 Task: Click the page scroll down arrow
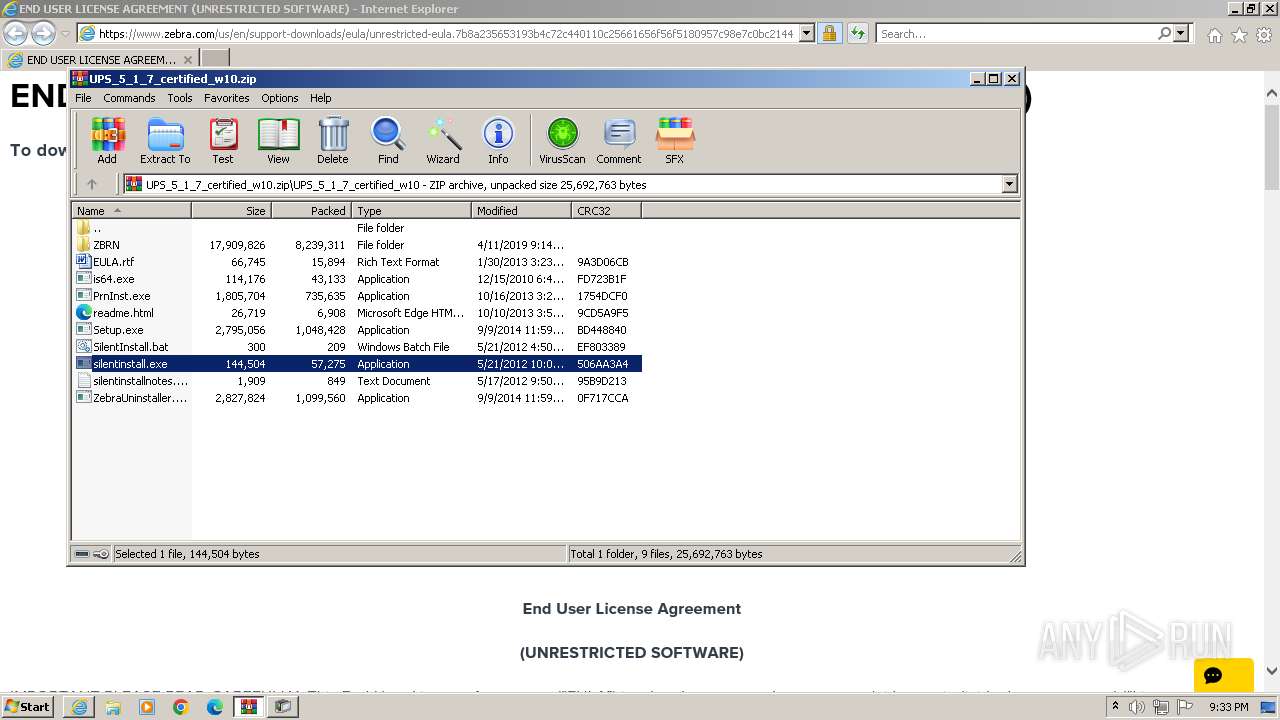click(1272, 672)
